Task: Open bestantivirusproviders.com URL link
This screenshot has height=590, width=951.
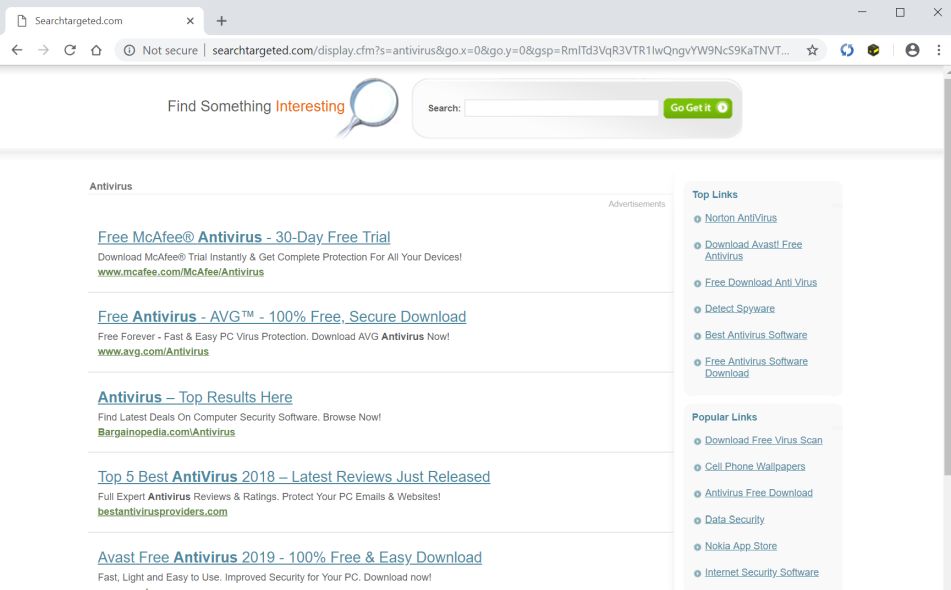Action: click(163, 512)
